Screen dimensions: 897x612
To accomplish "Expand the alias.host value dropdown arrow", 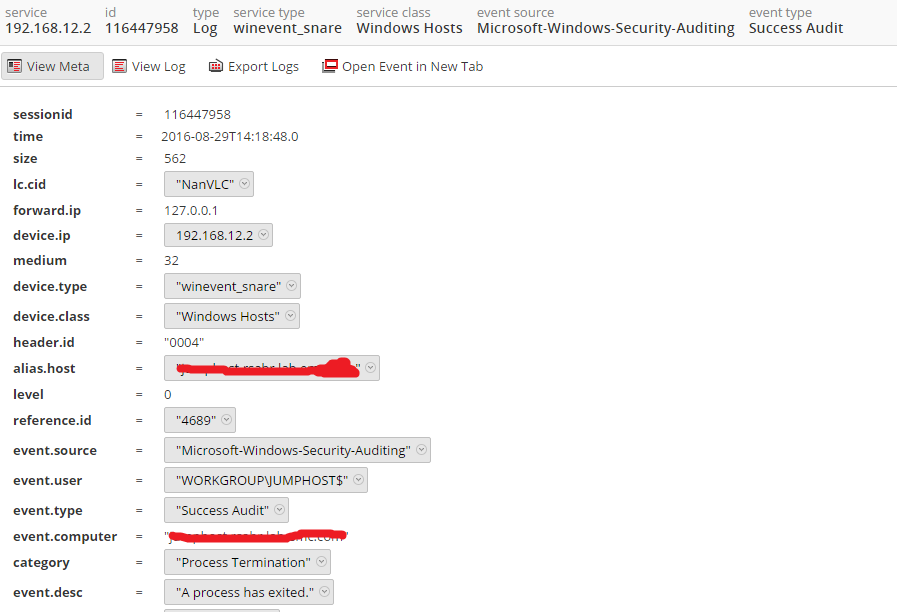I will point(370,367).
